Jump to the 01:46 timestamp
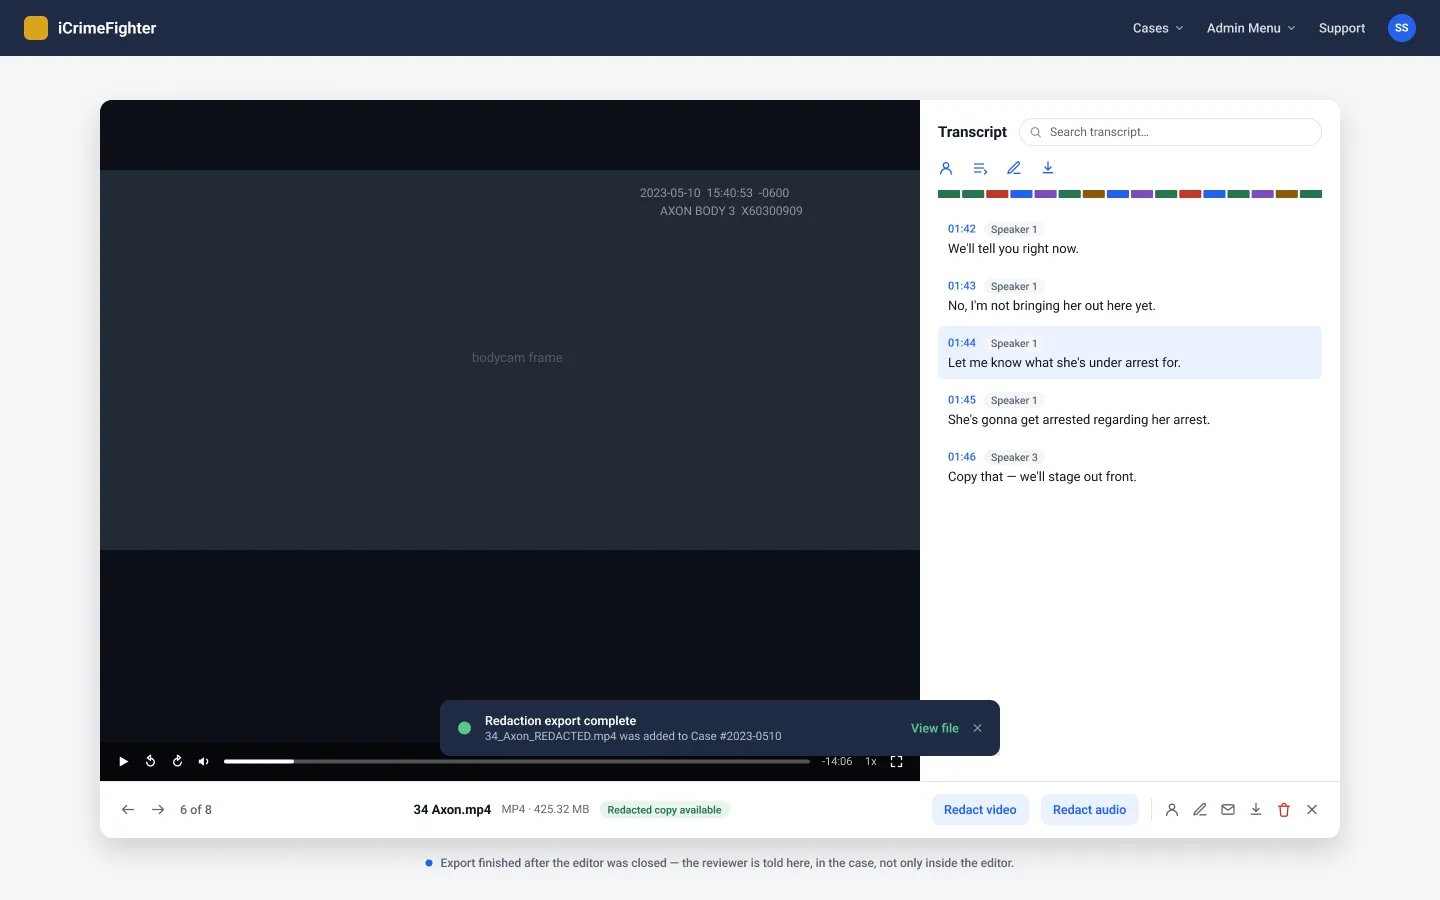Image resolution: width=1440 pixels, height=900 pixels. 962,457
